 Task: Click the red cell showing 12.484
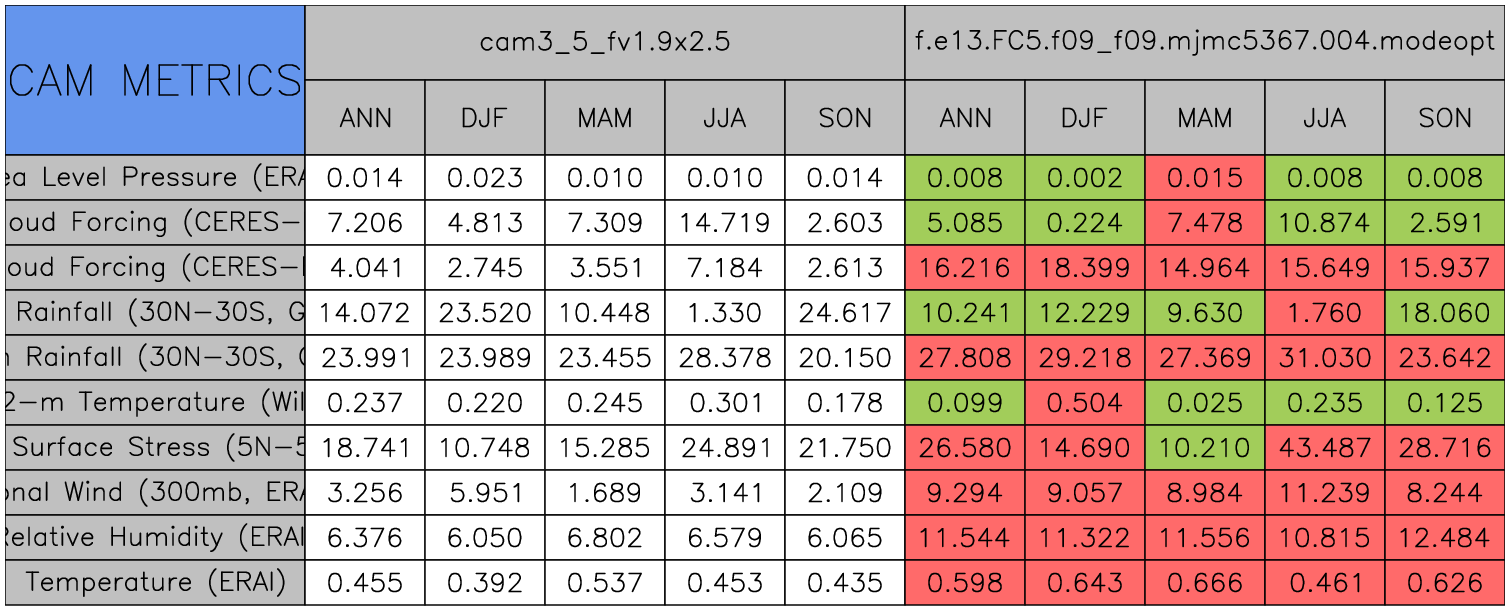pos(1445,538)
